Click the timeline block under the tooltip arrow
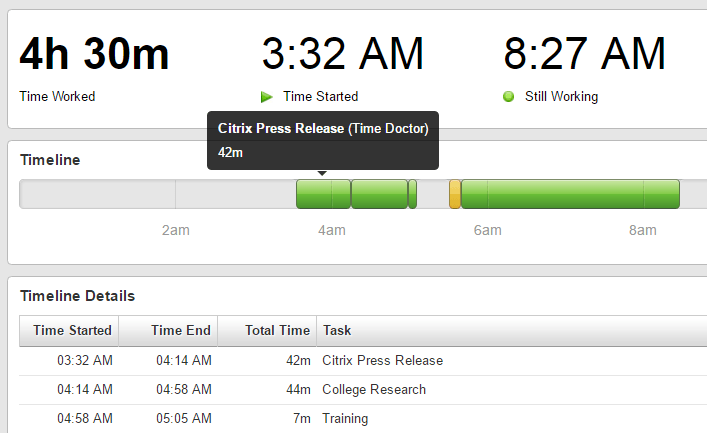This screenshot has width=707, height=433. (322, 194)
